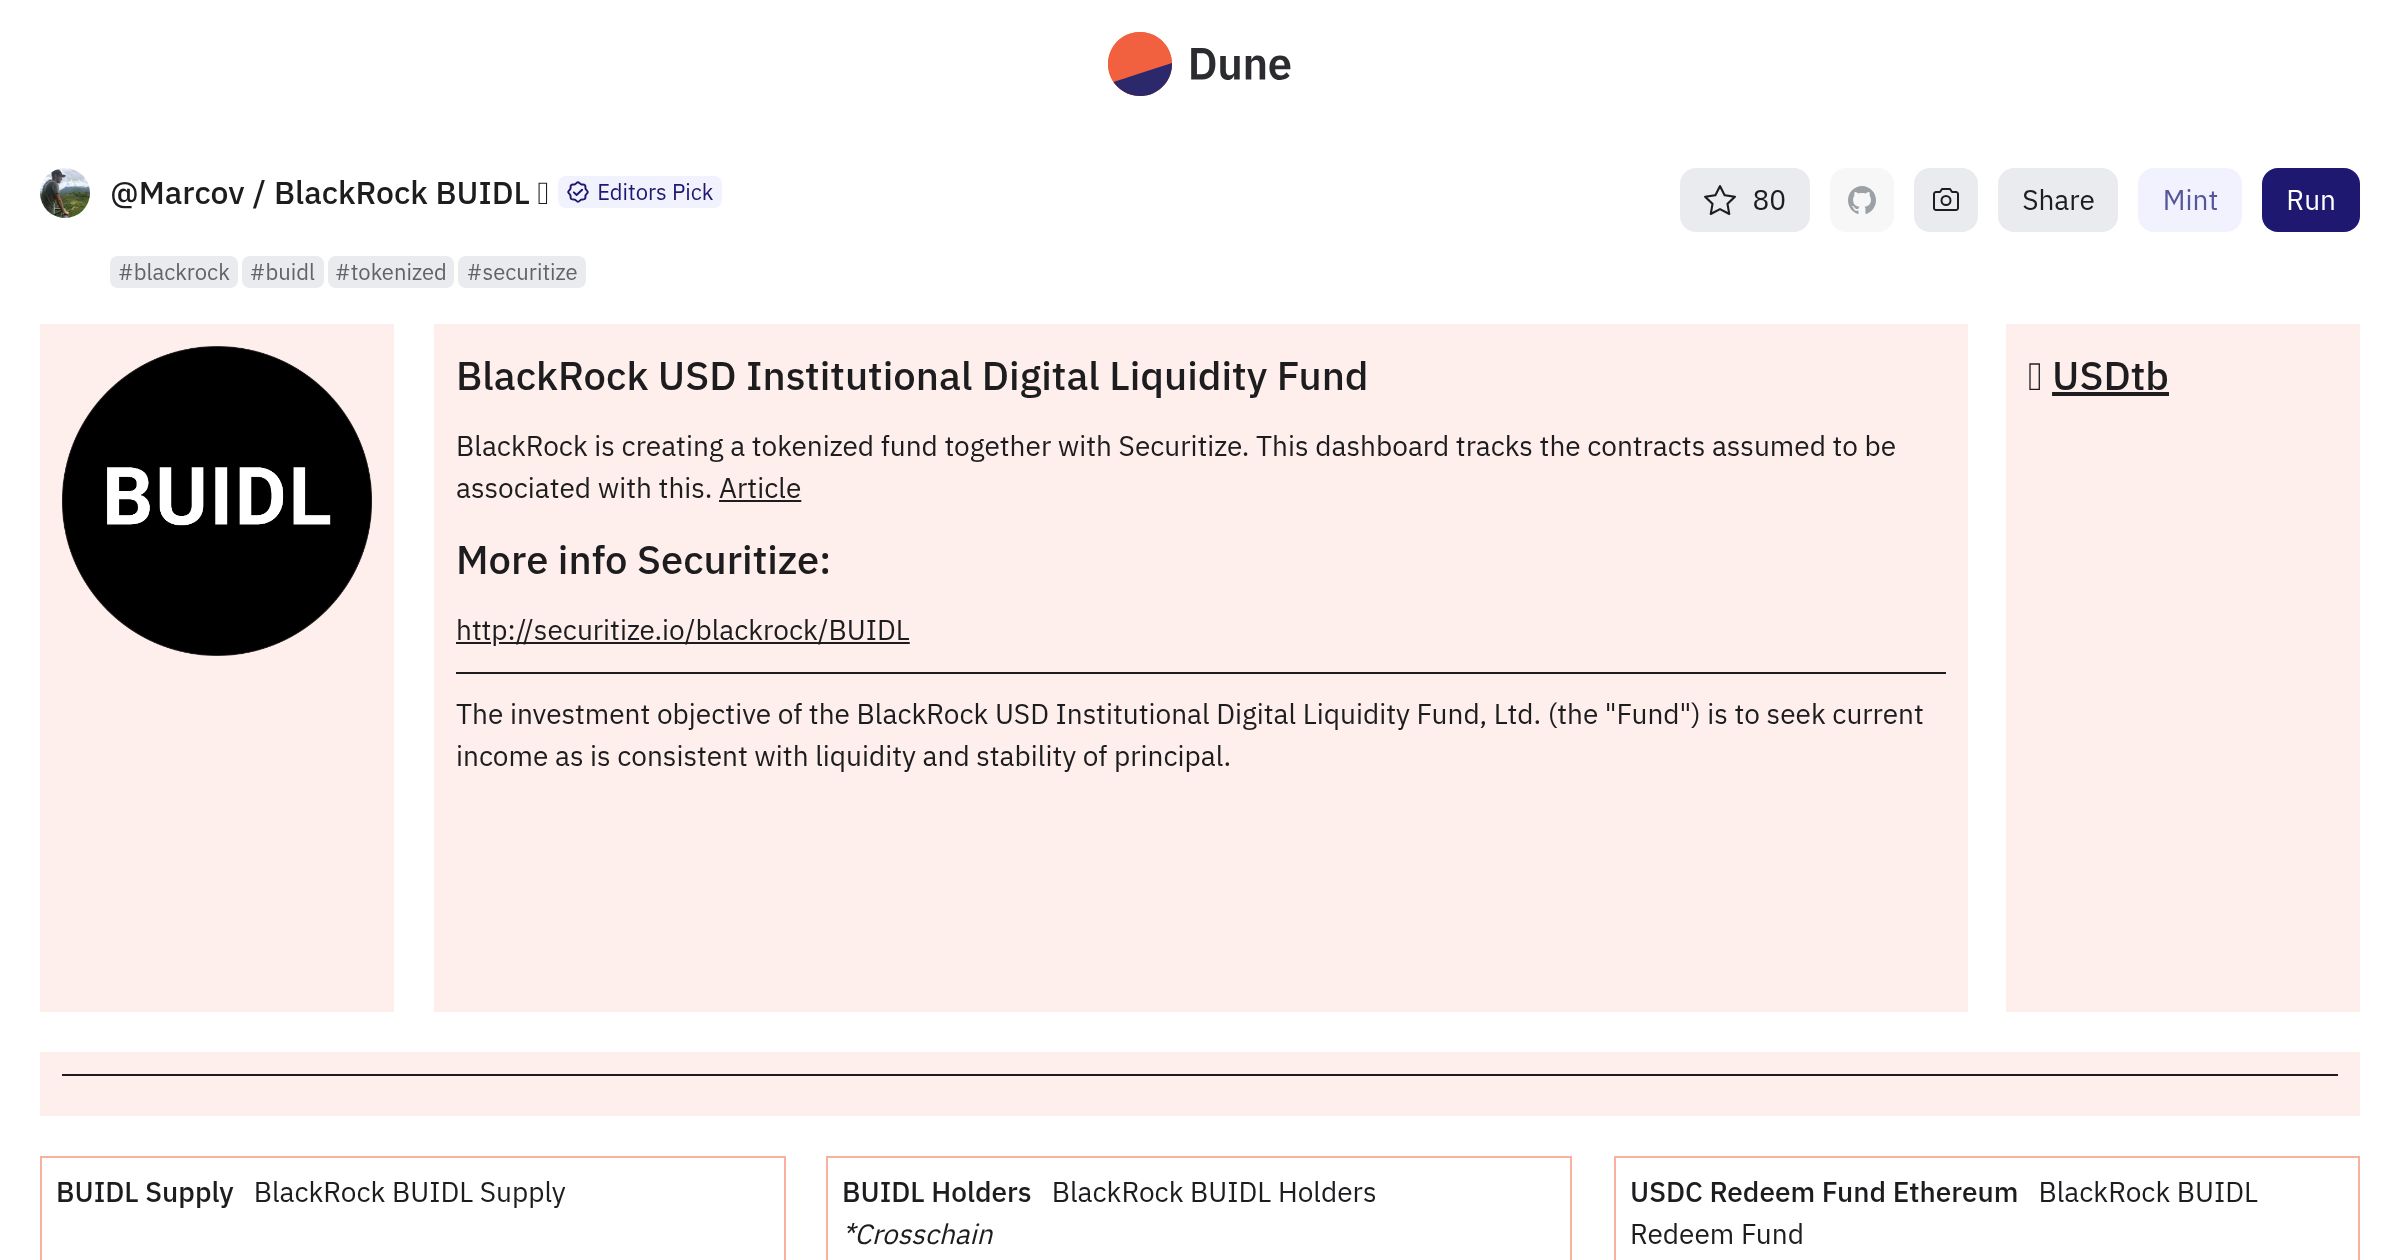Open USDC Redeem Fund Ethereum title
The image size is (2400, 1260).
coord(1824,1192)
